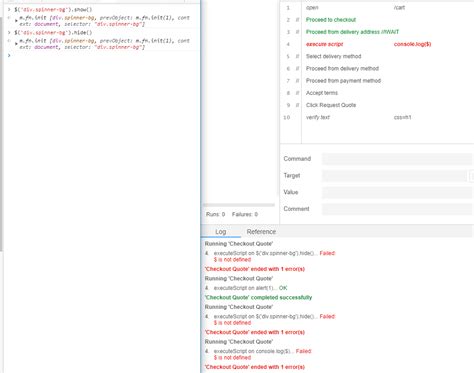Select the 'Proceed to checkout' step
Image resolution: width=474 pixels, height=373 pixels.
click(x=331, y=20)
